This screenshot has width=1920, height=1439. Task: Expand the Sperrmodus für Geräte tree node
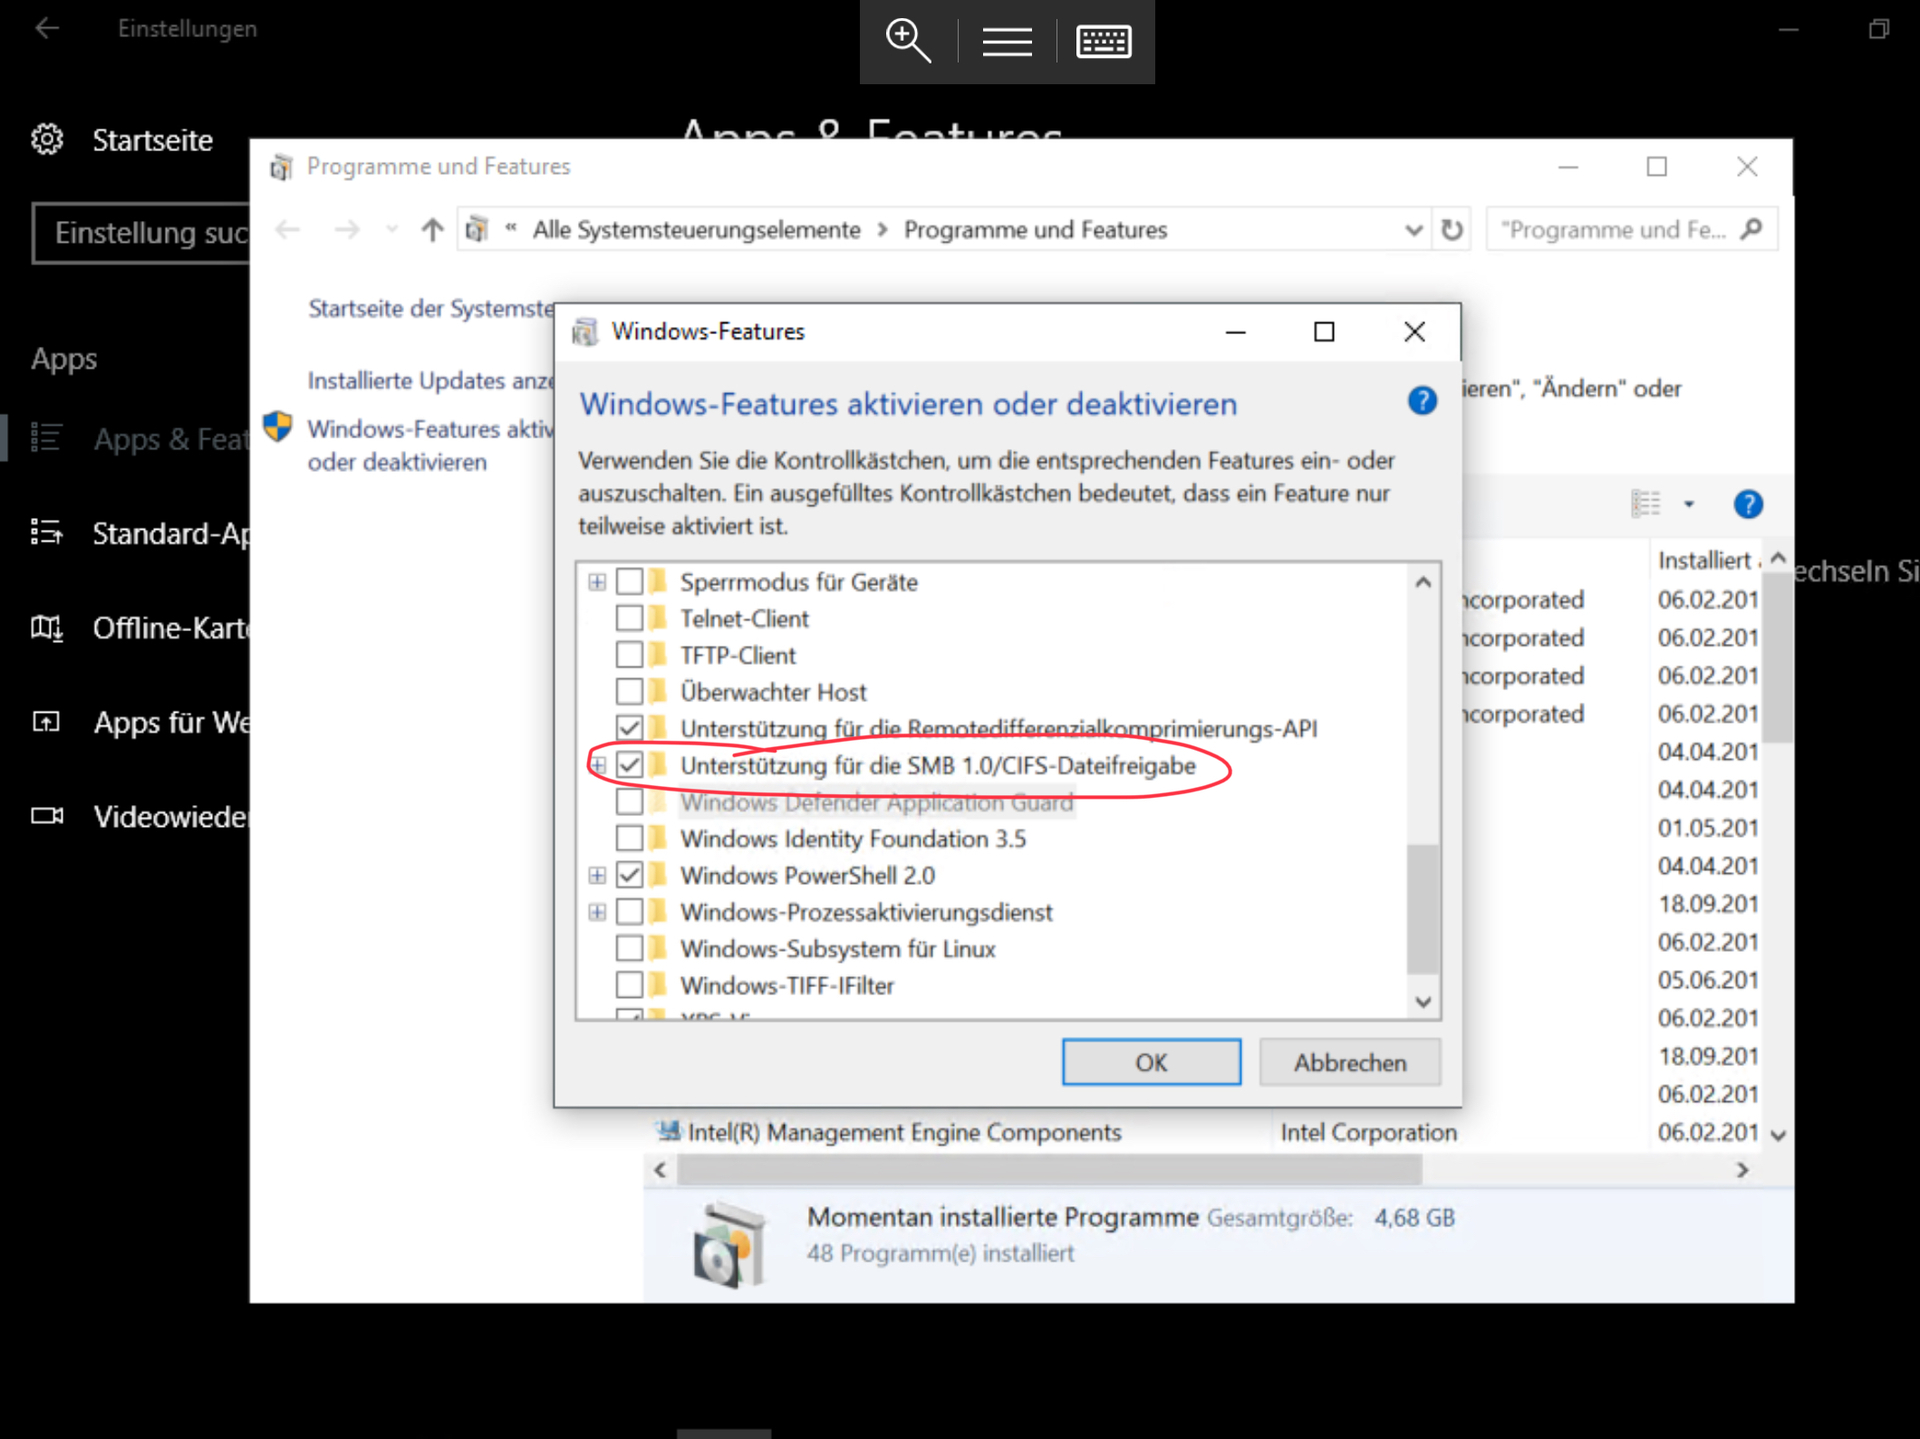pos(597,581)
